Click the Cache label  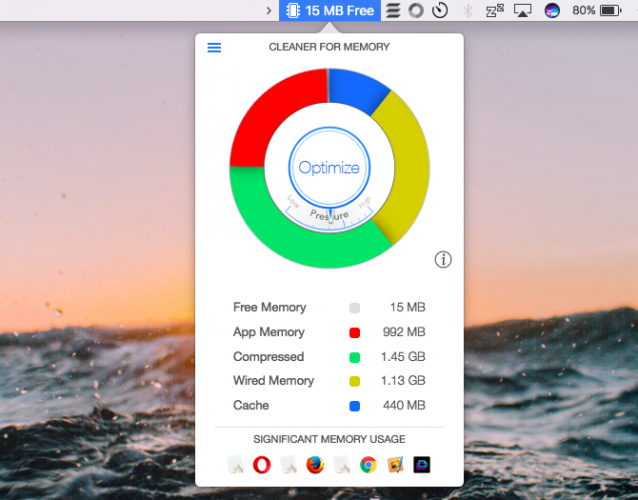point(251,405)
